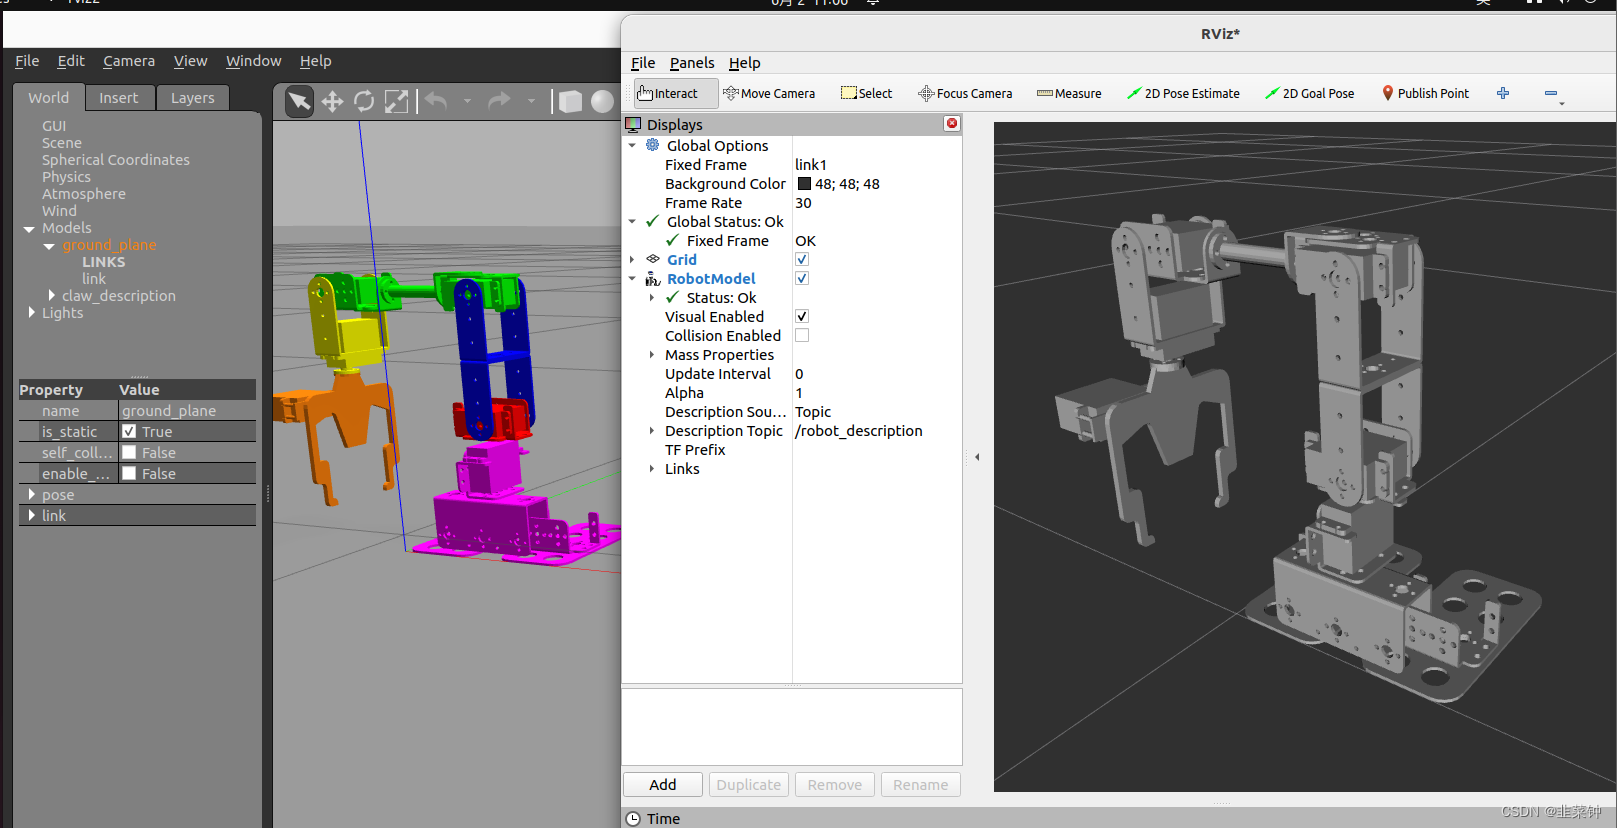Toggle the enable_ property checkbox in Gazebo
1617x828 pixels.
(129, 473)
